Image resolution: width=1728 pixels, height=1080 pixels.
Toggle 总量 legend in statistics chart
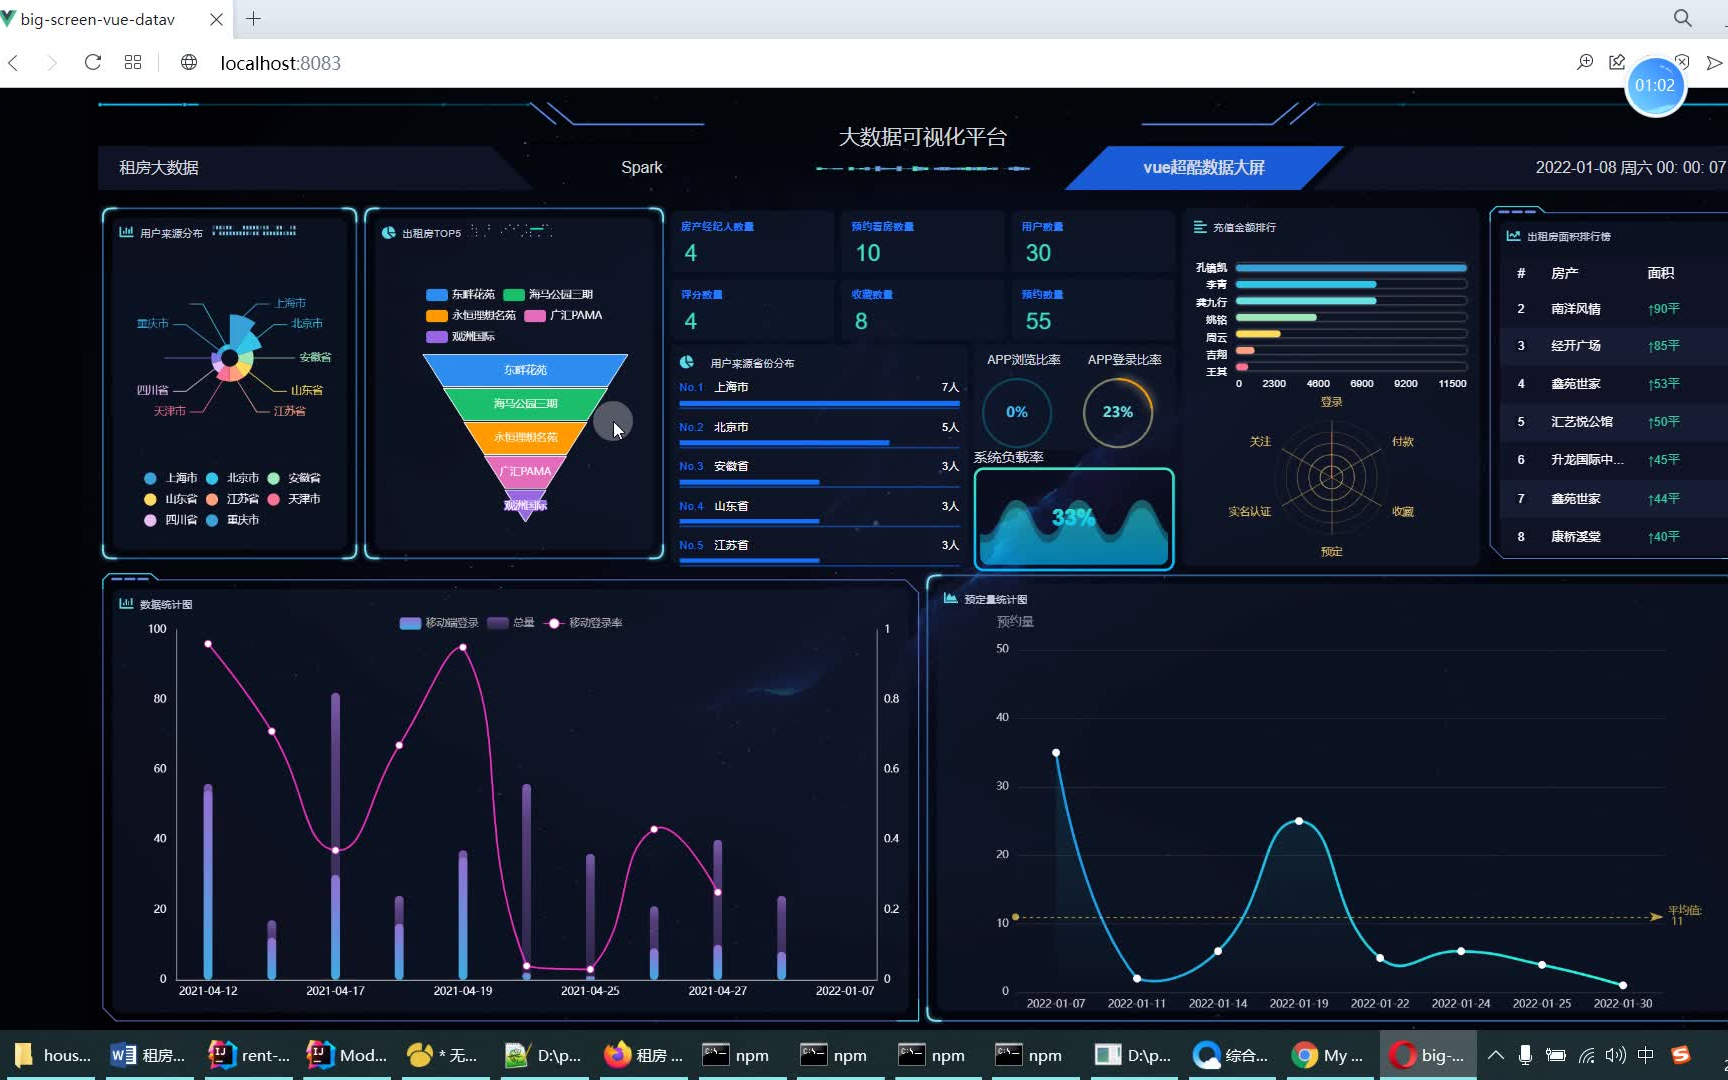511,623
